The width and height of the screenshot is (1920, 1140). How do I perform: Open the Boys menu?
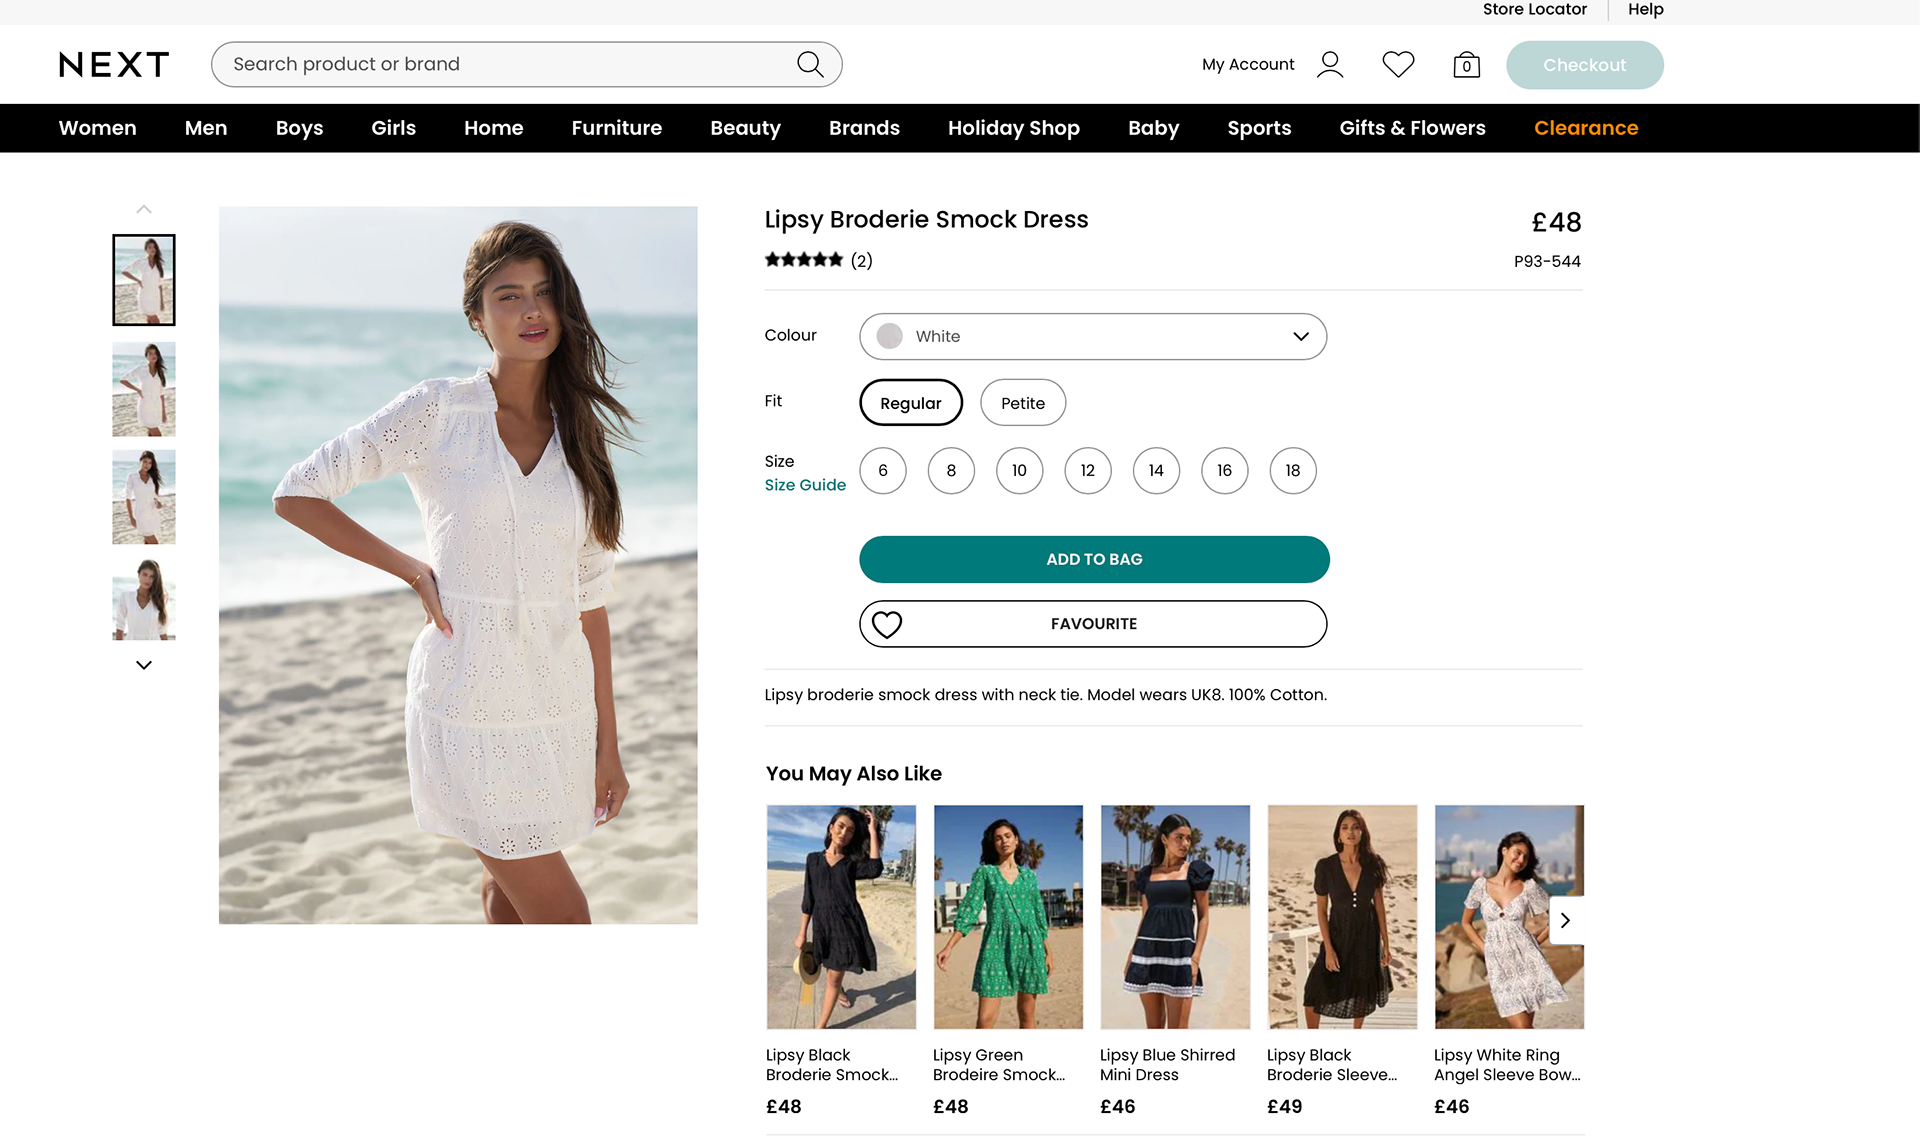pos(299,128)
